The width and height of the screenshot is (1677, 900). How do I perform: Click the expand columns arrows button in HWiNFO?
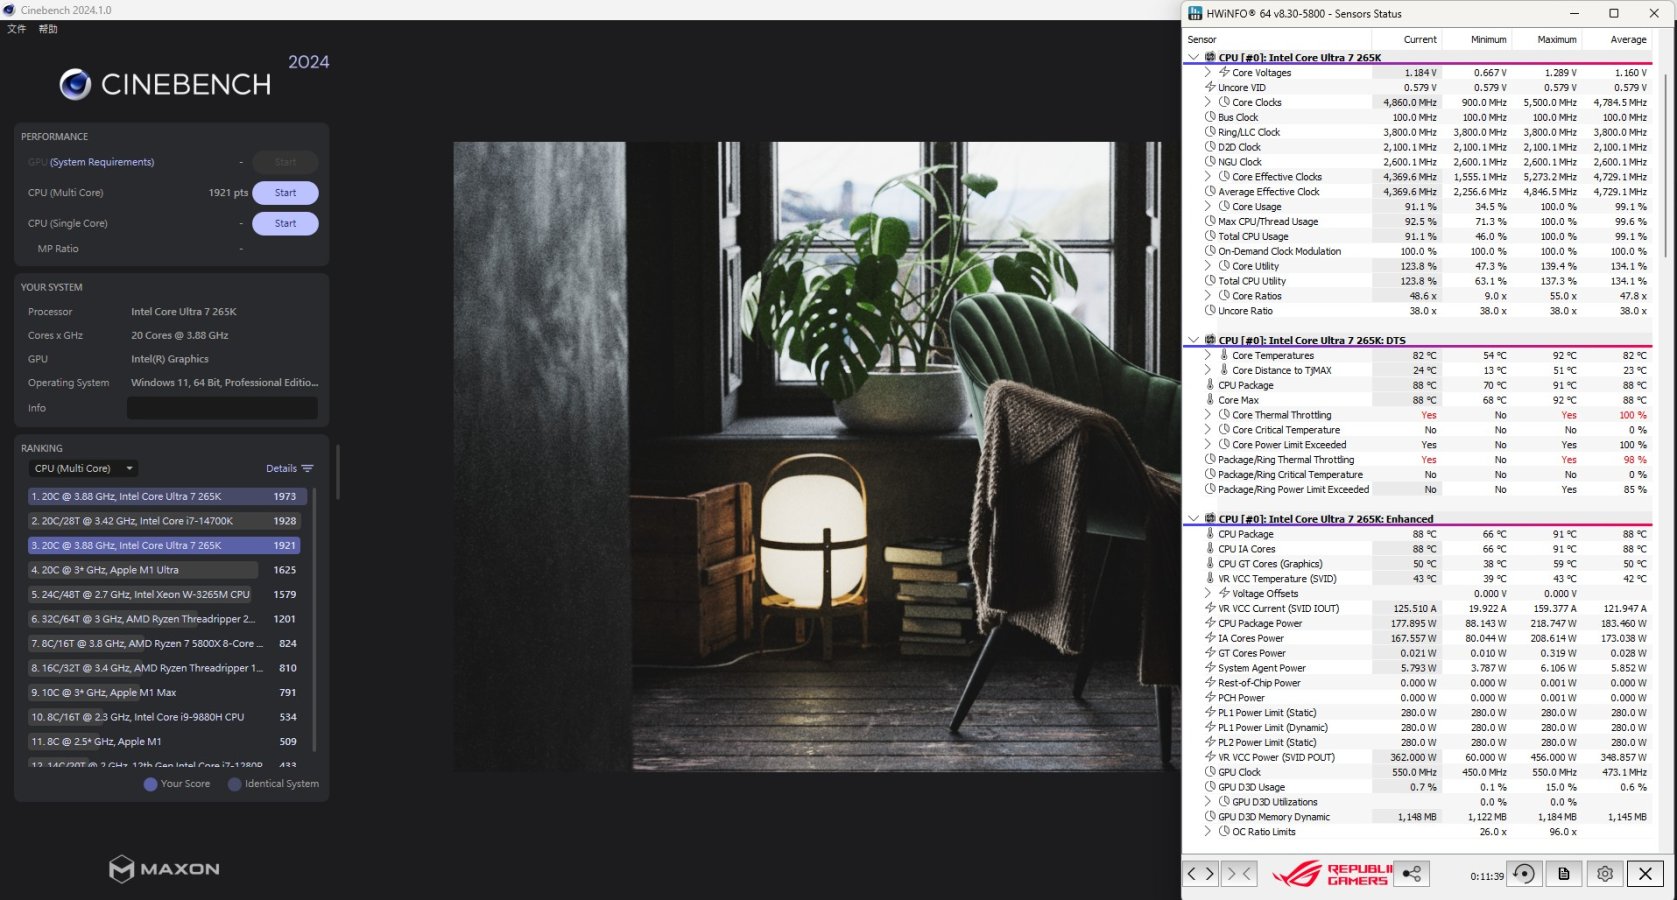(1200, 874)
